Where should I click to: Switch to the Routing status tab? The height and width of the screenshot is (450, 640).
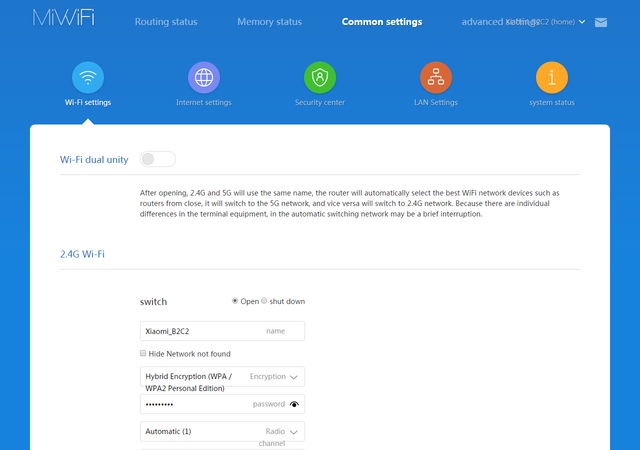166,22
